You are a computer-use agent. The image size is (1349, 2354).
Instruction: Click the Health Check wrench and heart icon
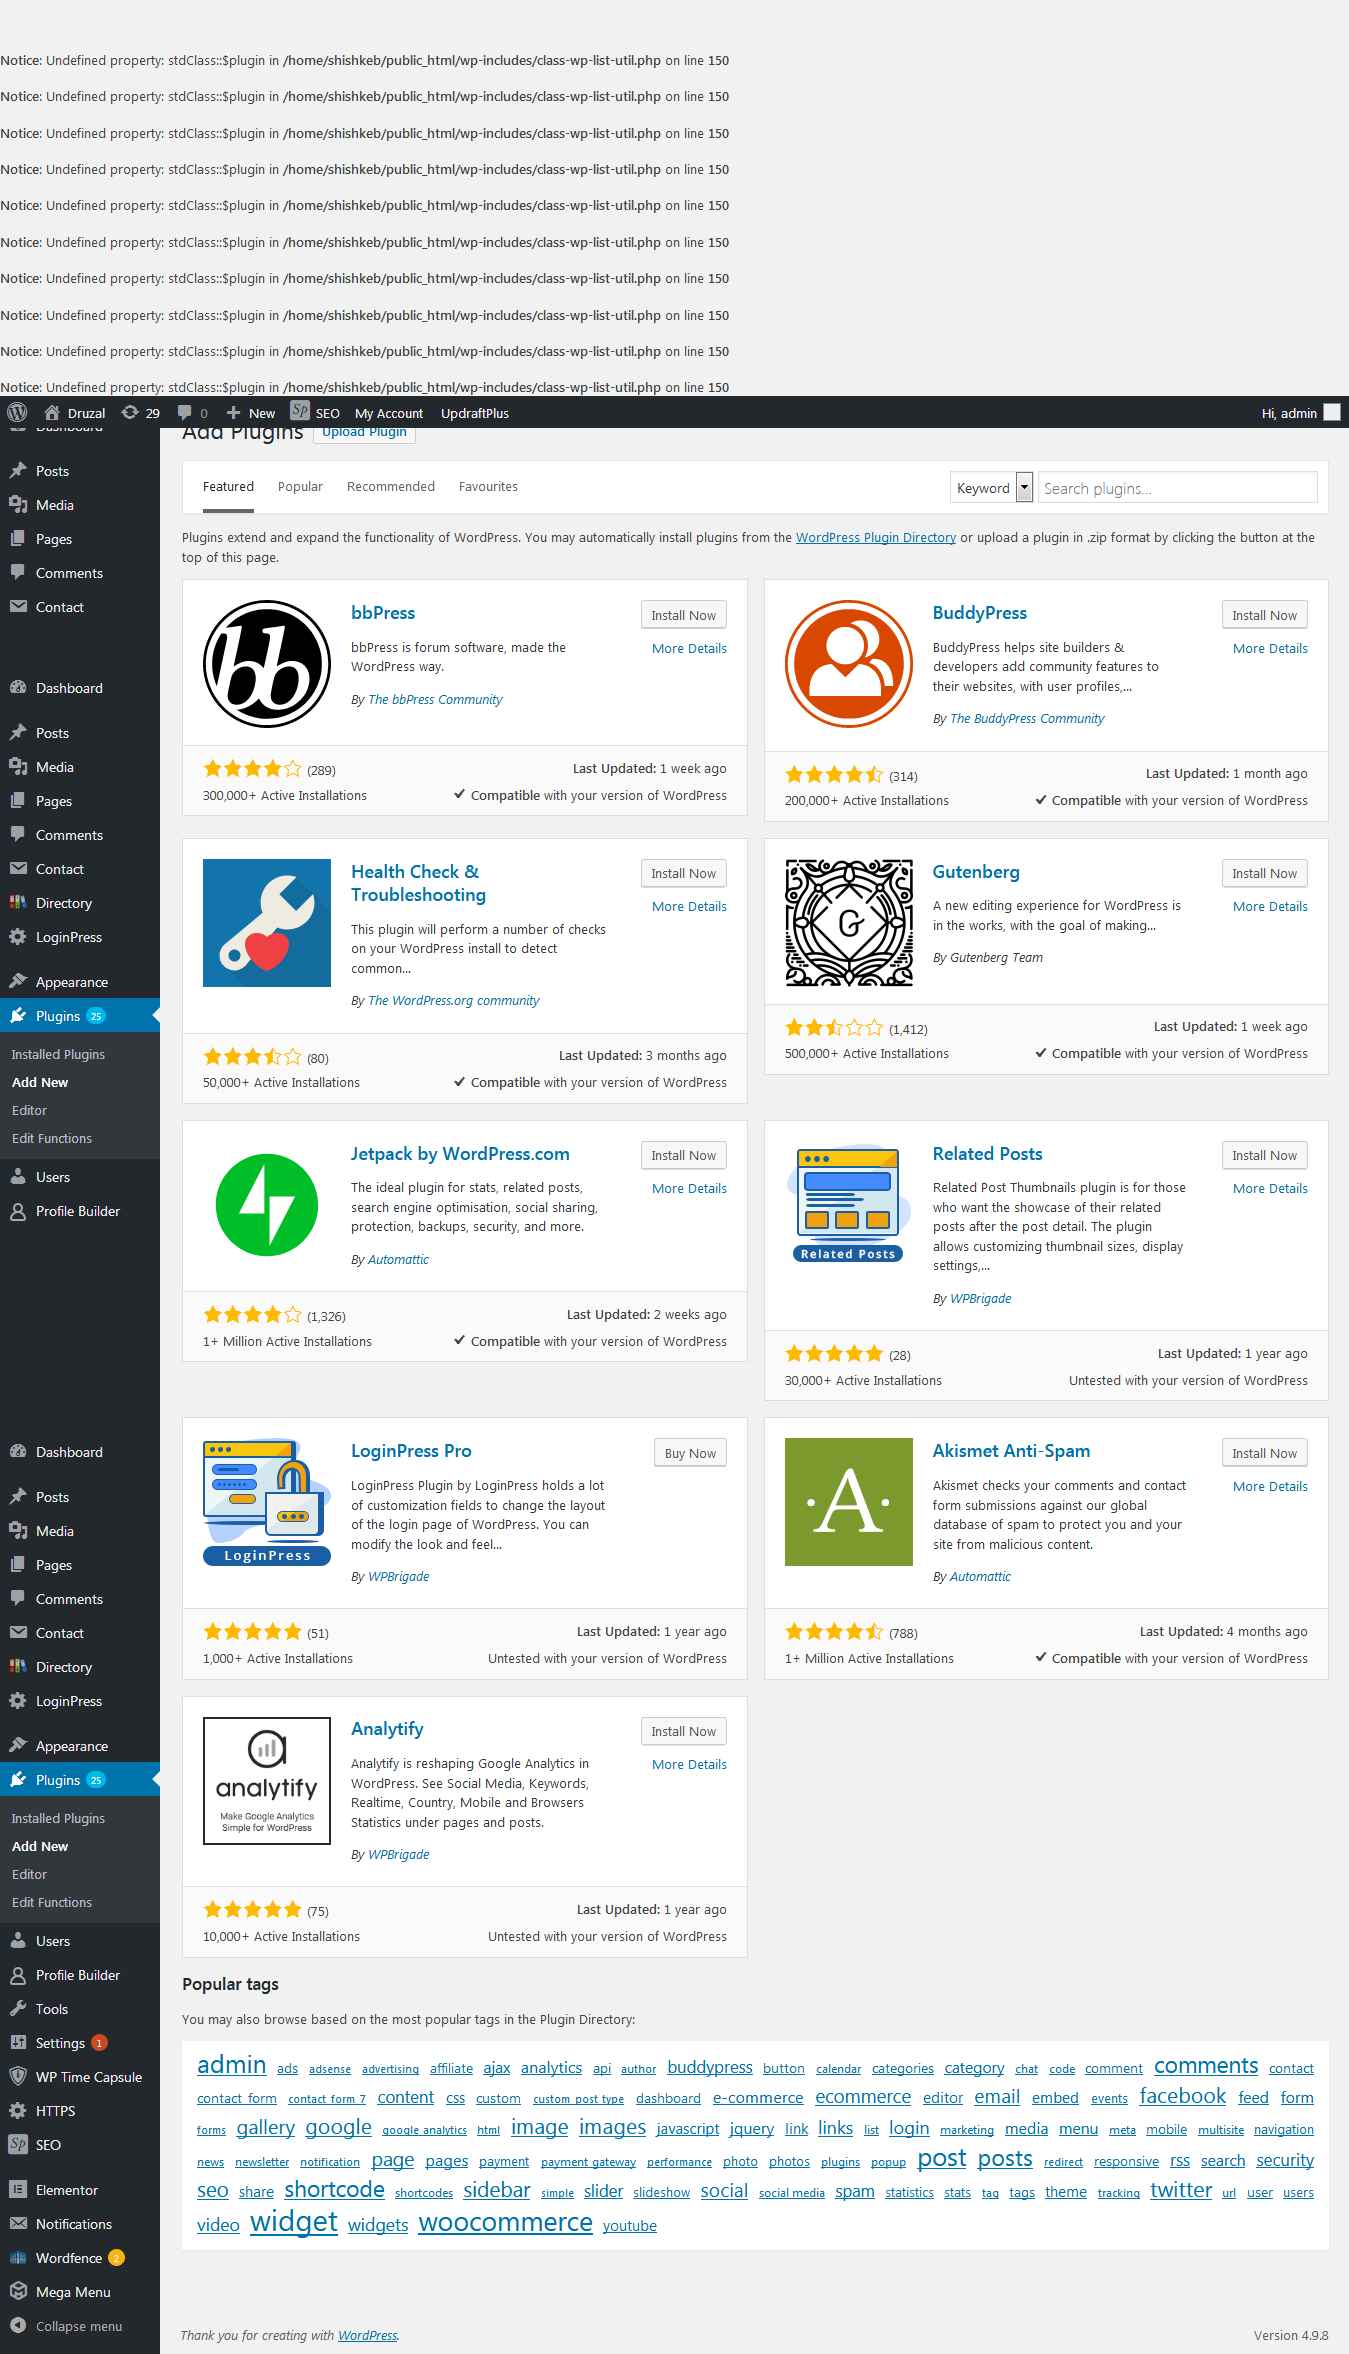point(267,923)
